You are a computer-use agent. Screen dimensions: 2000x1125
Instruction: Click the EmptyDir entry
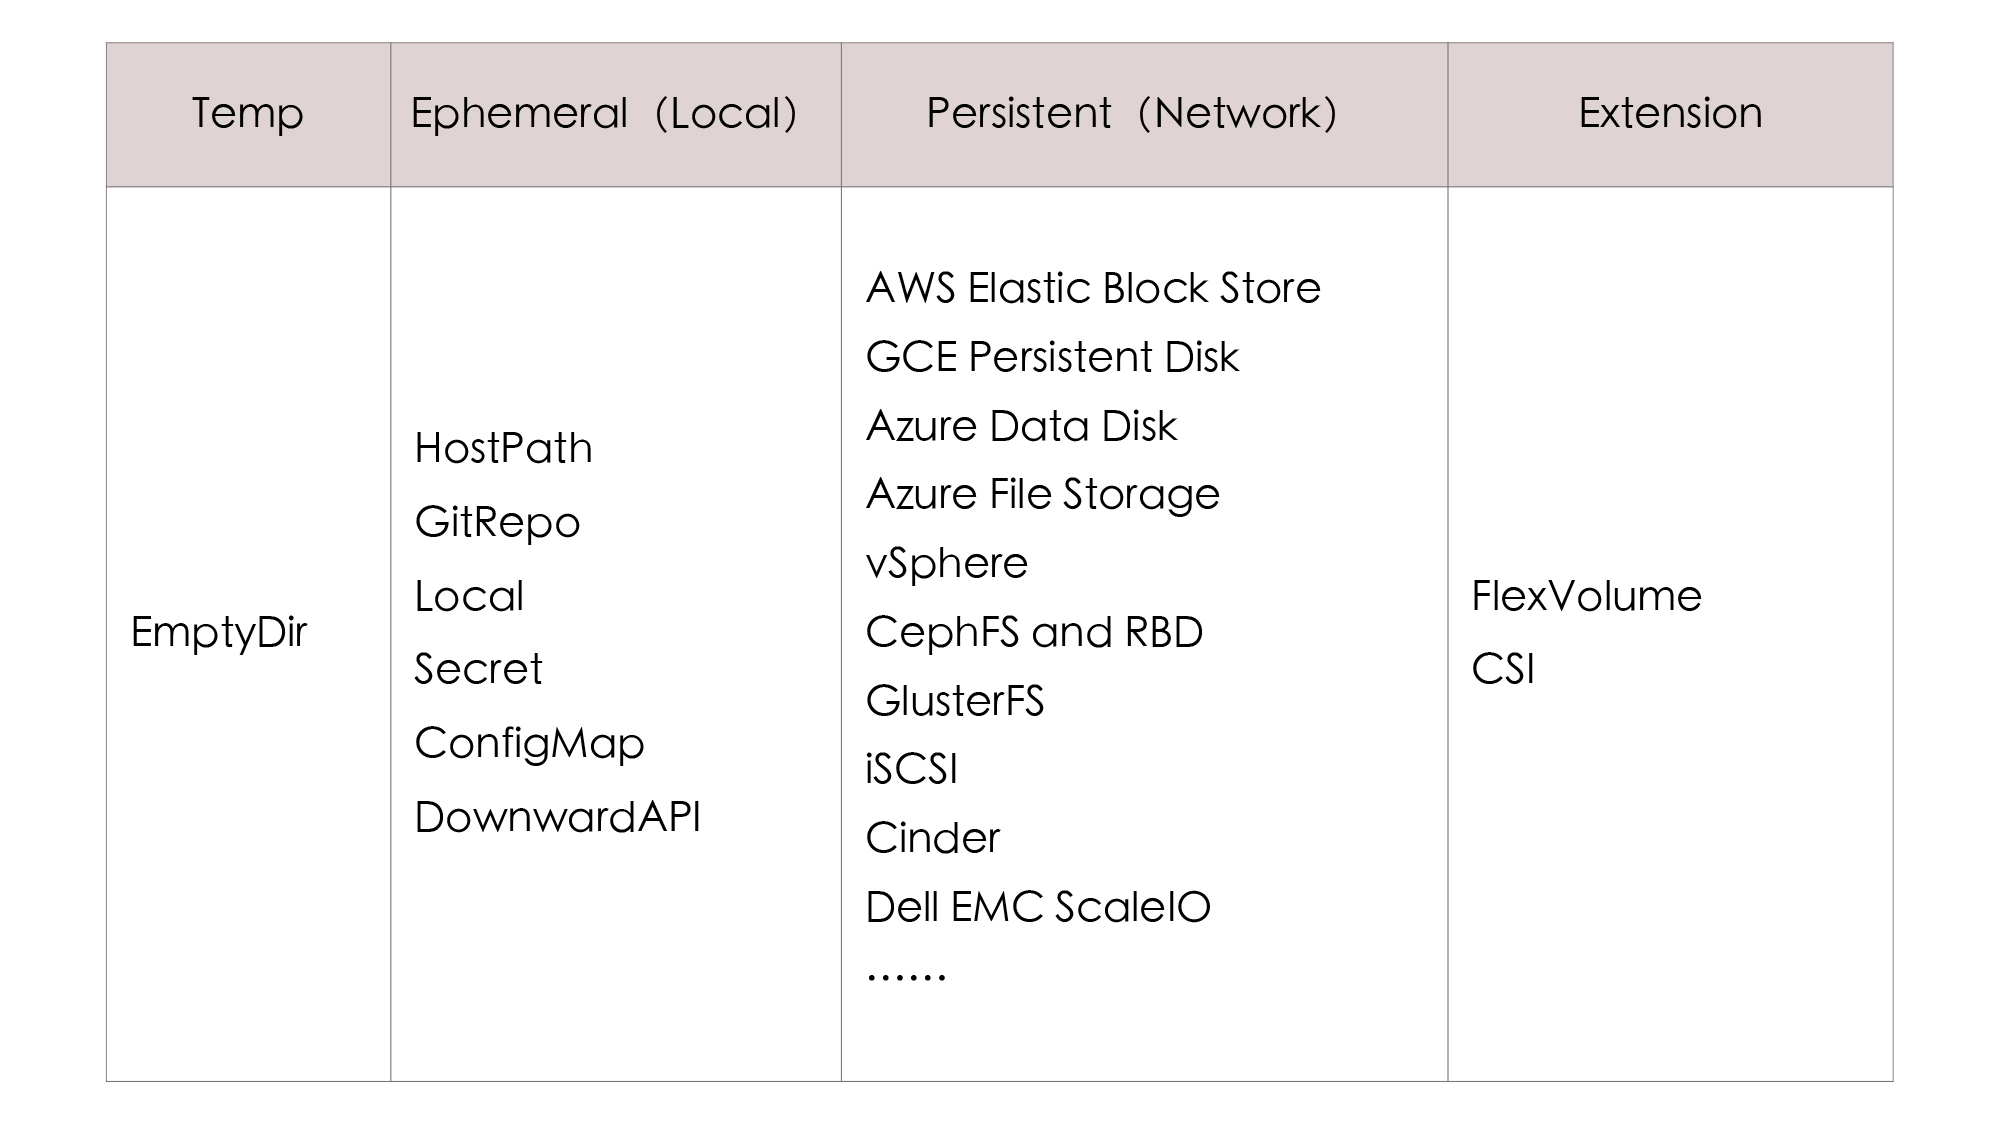pos(218,632)
